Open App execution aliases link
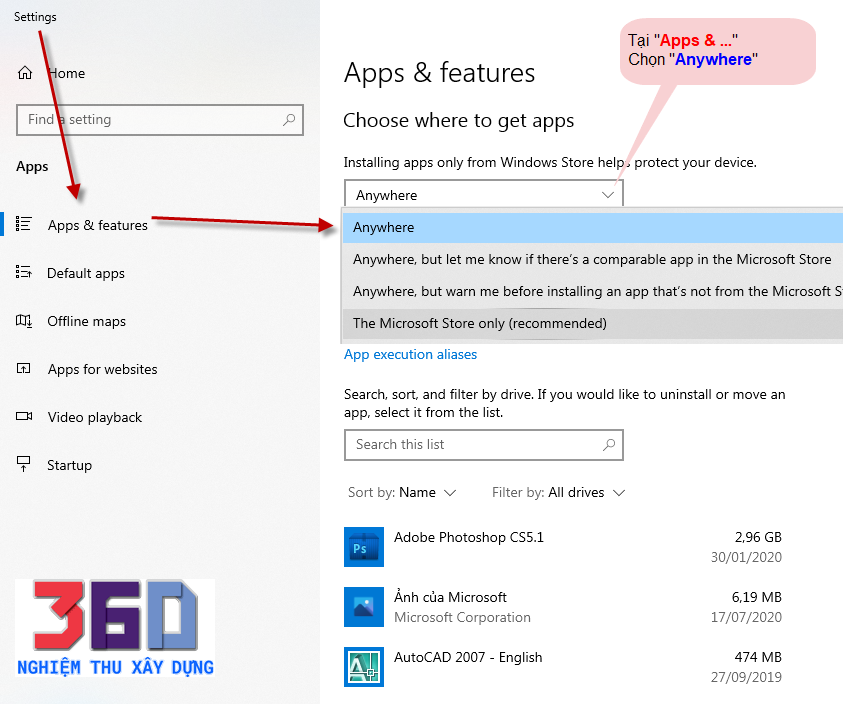843x704 pixels. (410, 354)
